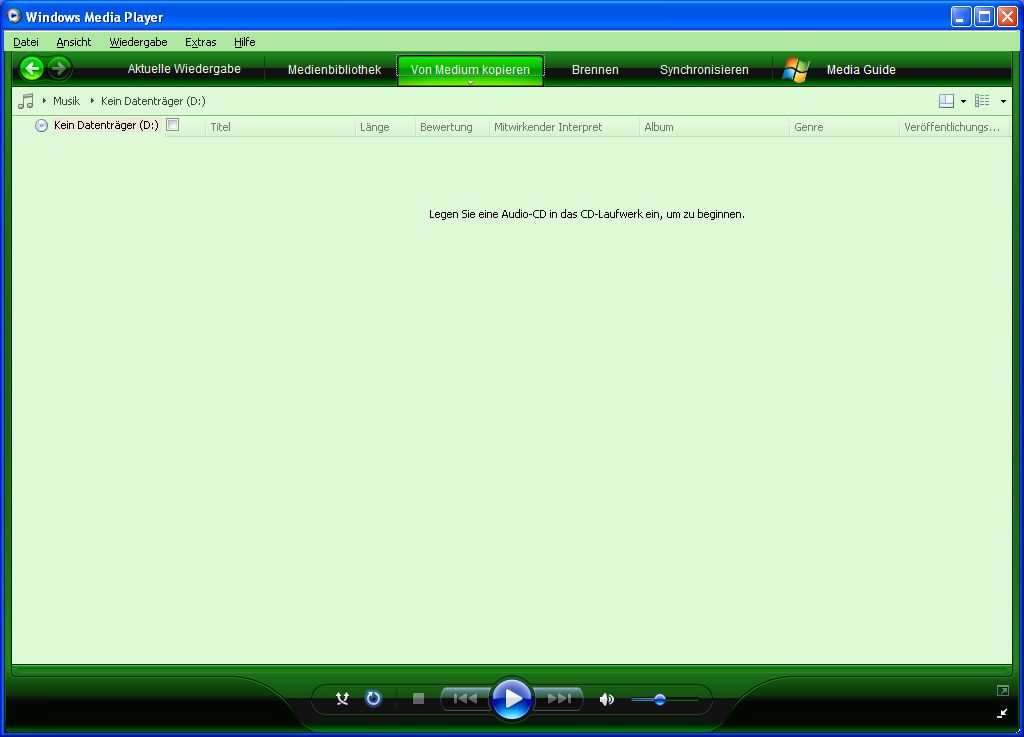
Task: Minimize the Windows Media Player window
Action: click(x=961, y=16)
